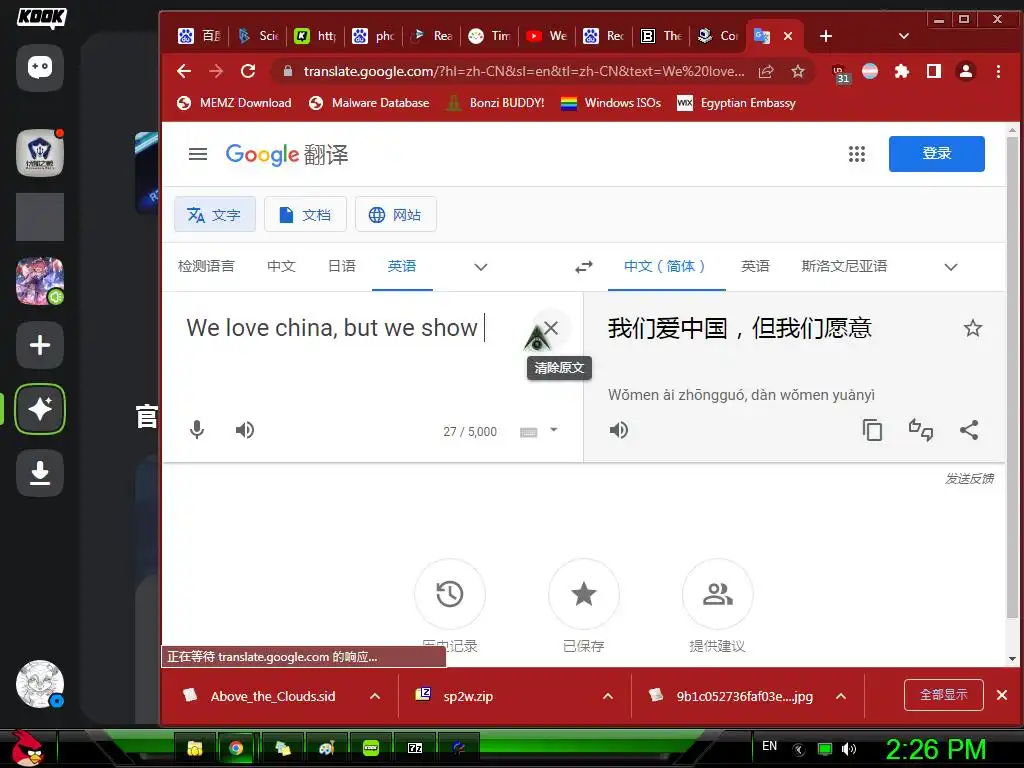This screenshot has width=1024, height=768.
Task: Select 斯洛文尼亚语 as target language
Action: tap(844, 266)
